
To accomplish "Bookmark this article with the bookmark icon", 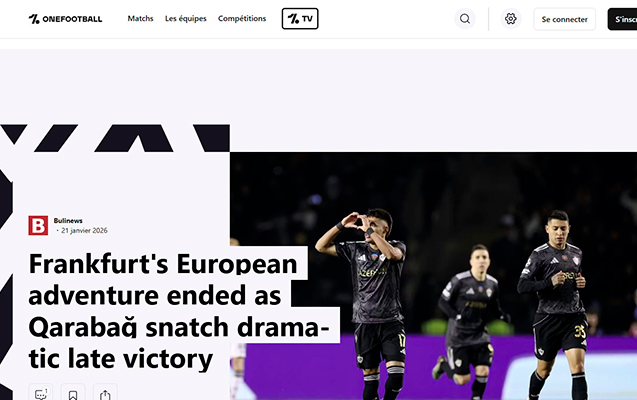I will [73, 394].
